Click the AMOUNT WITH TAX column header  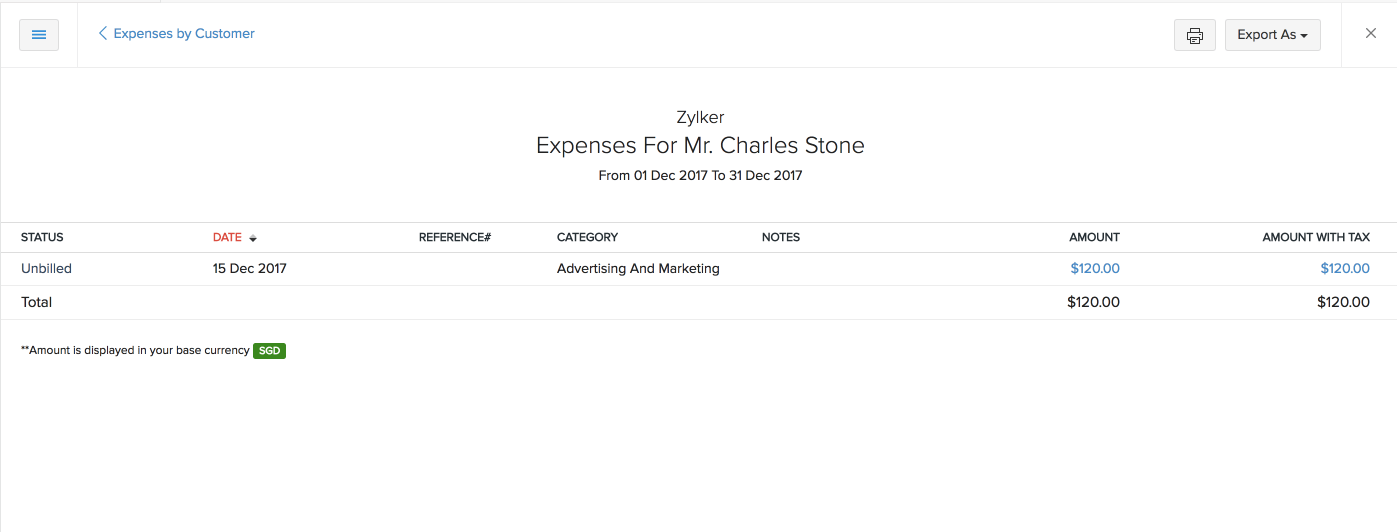[1315, 238]
